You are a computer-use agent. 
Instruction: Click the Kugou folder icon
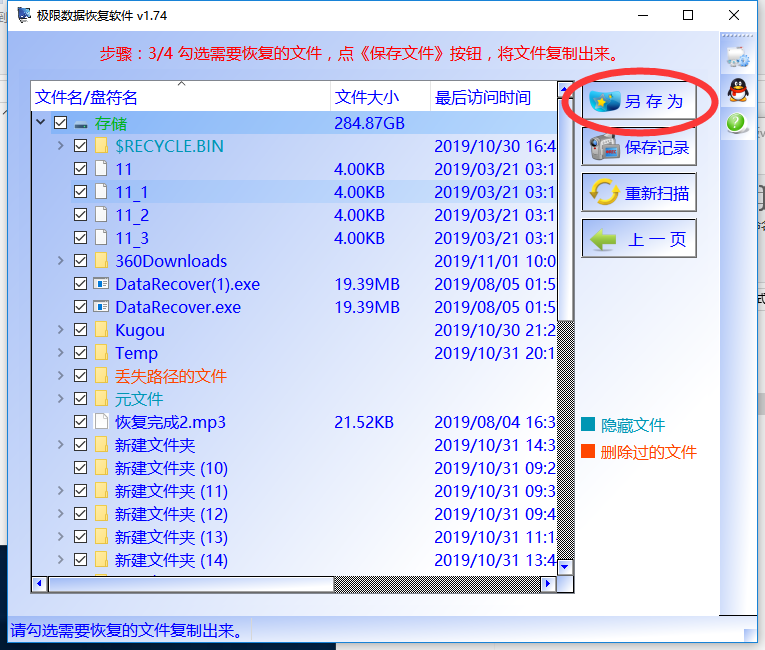pyautogui.click(x=101, y=330)
